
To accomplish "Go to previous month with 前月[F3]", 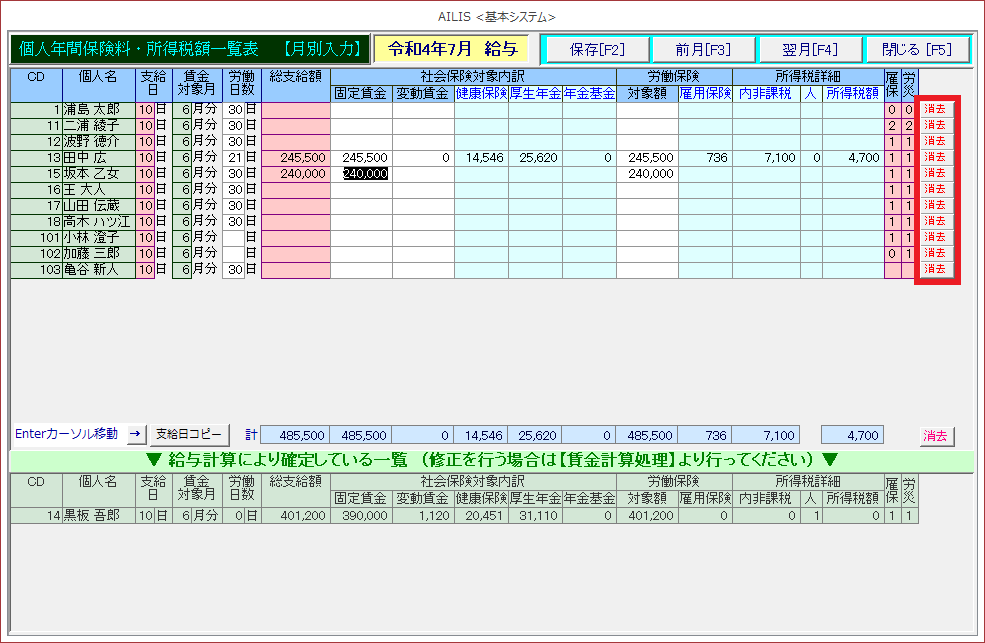I will pos(702,50).
